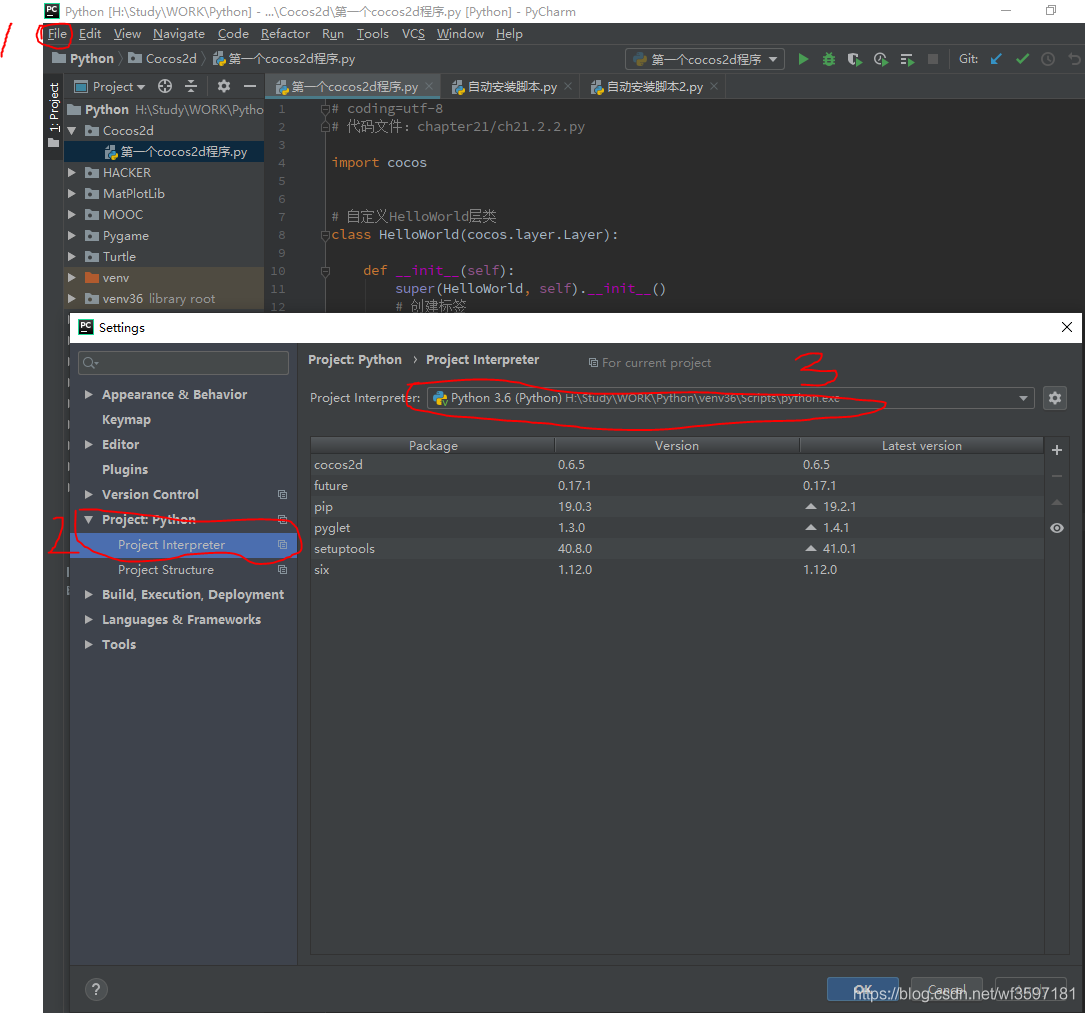Sort by the Latest version column header

921,446
